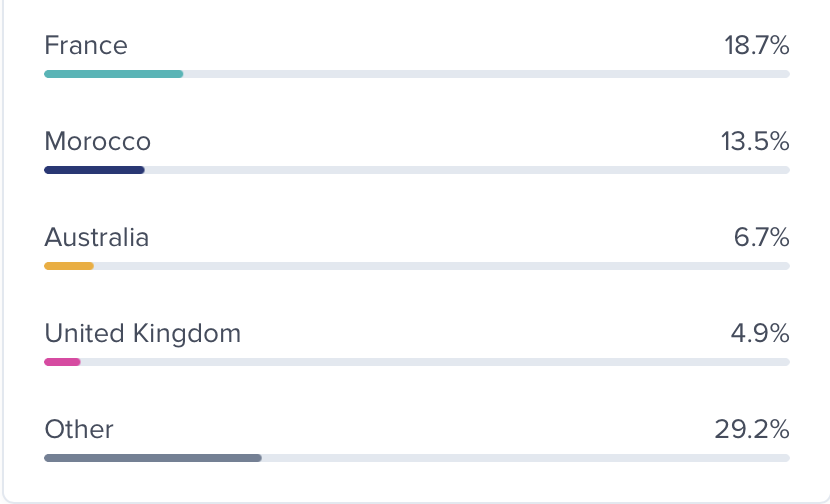Click the Morocco country label
Screen dimensions: 830x504
(x=97, y=142)
